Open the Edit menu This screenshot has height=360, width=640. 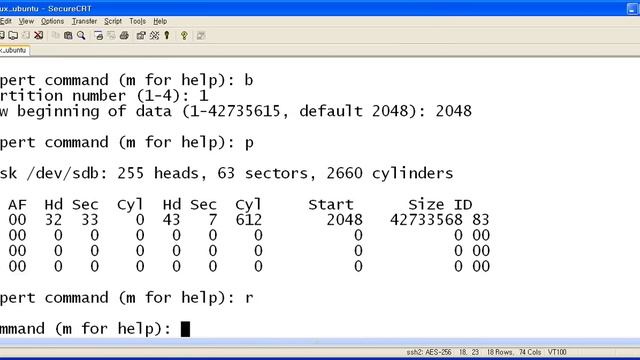(6, 21)
